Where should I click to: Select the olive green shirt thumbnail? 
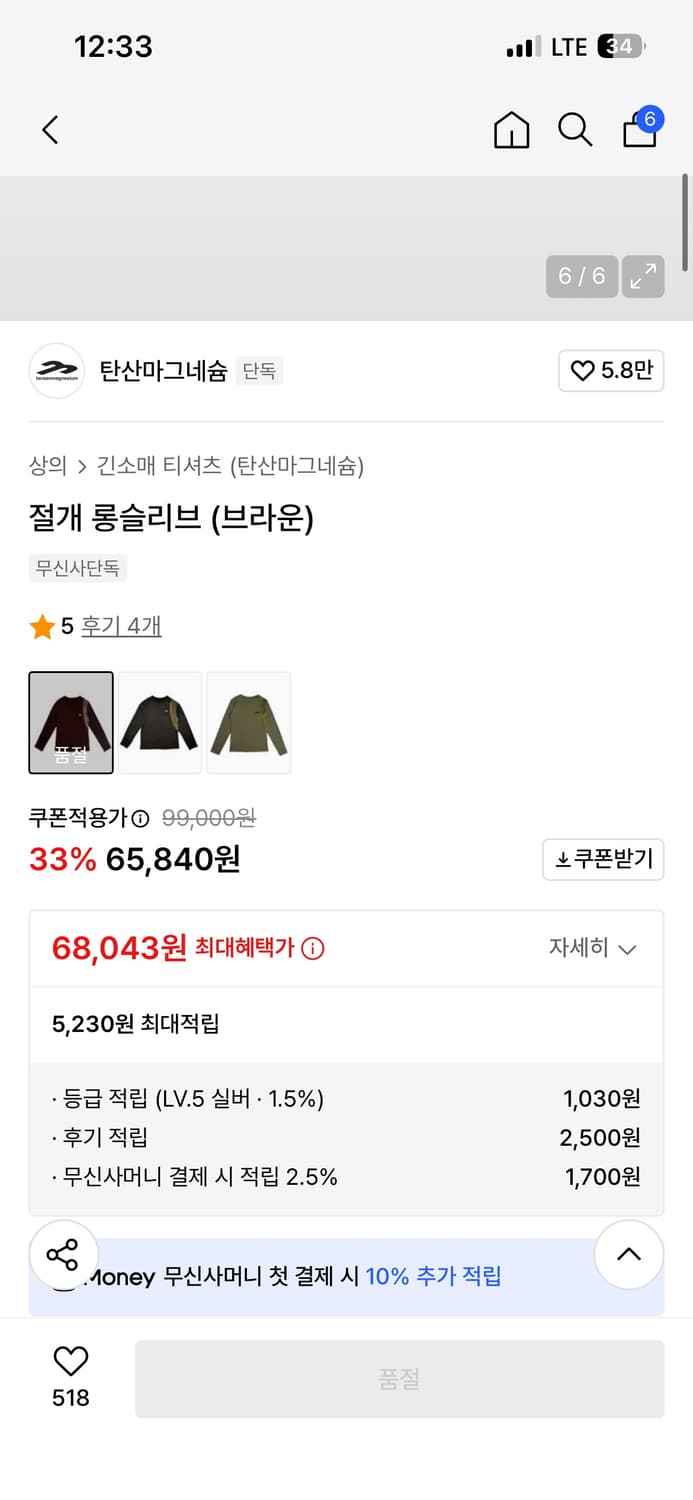[x=248, y=722]
